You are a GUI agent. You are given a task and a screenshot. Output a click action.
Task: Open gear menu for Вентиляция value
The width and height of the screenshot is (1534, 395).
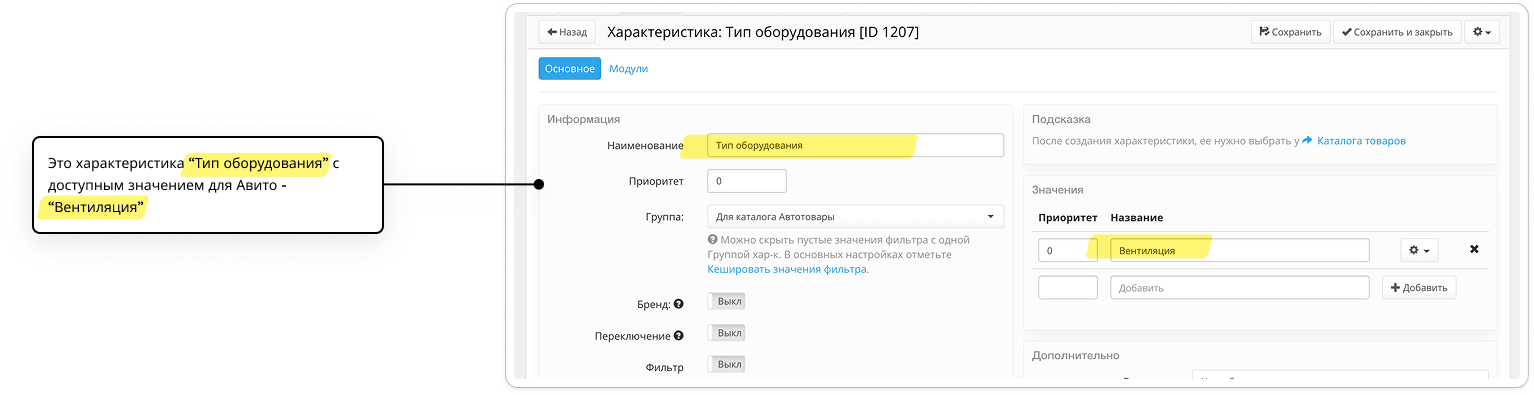tap(1420, 250)
